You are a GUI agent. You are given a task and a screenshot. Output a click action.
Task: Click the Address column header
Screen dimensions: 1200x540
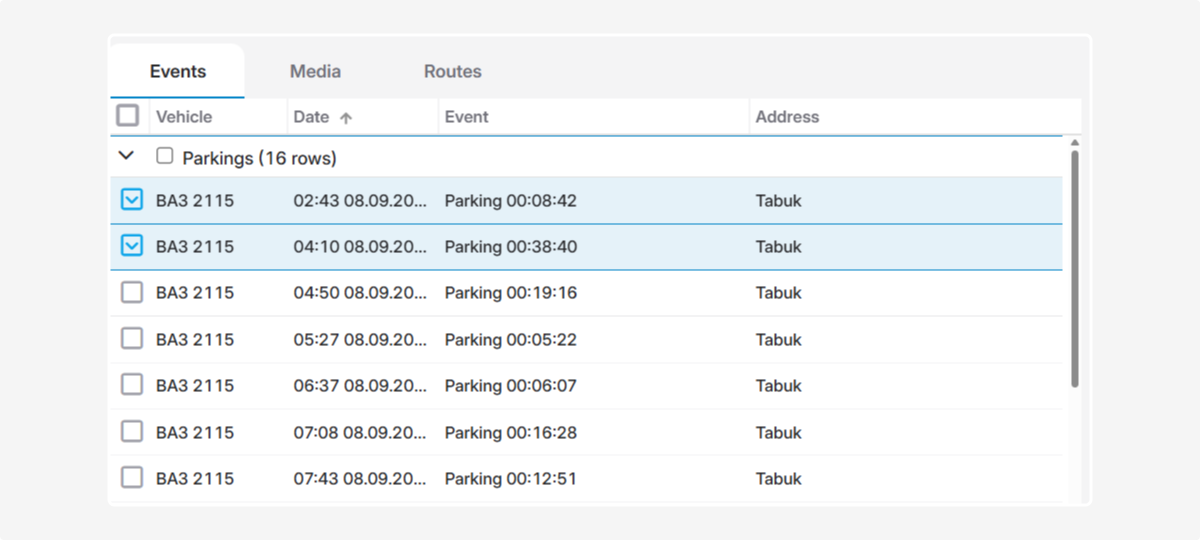(787, 117)
